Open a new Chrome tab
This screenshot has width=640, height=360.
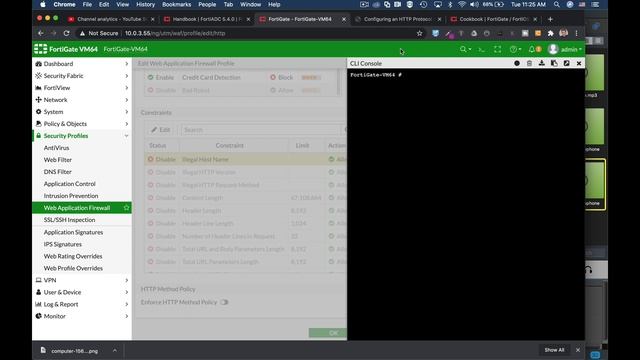pyautogui.click(x=550, y=19)
